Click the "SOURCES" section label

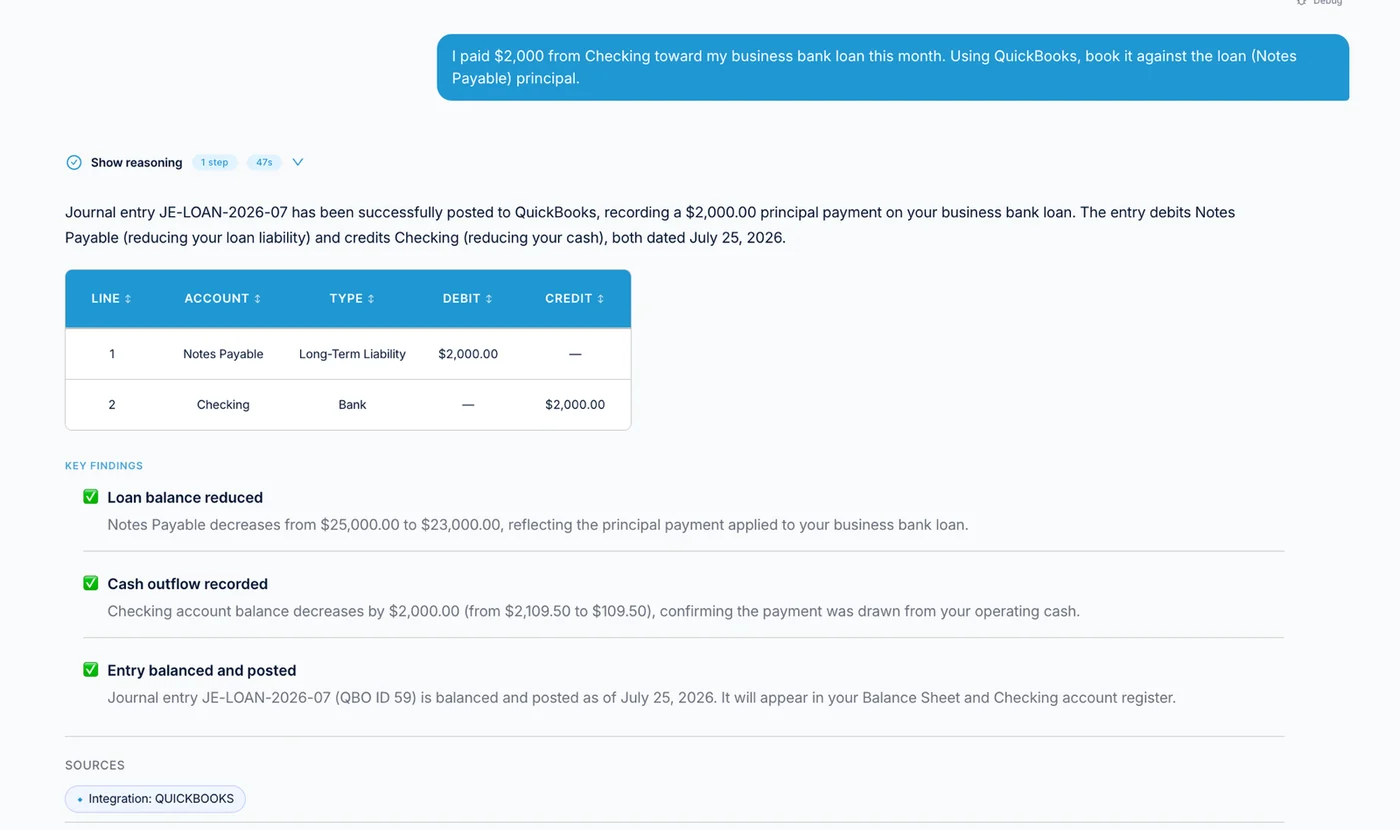[95, 765]
